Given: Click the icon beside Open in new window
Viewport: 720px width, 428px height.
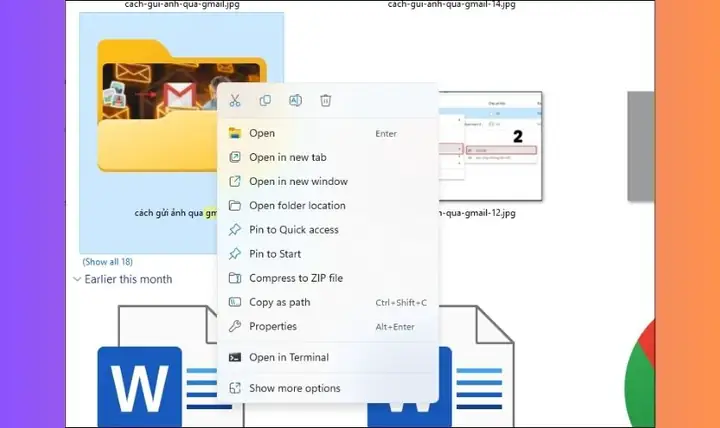Looking at the screenshot, I should coord(235,181).
